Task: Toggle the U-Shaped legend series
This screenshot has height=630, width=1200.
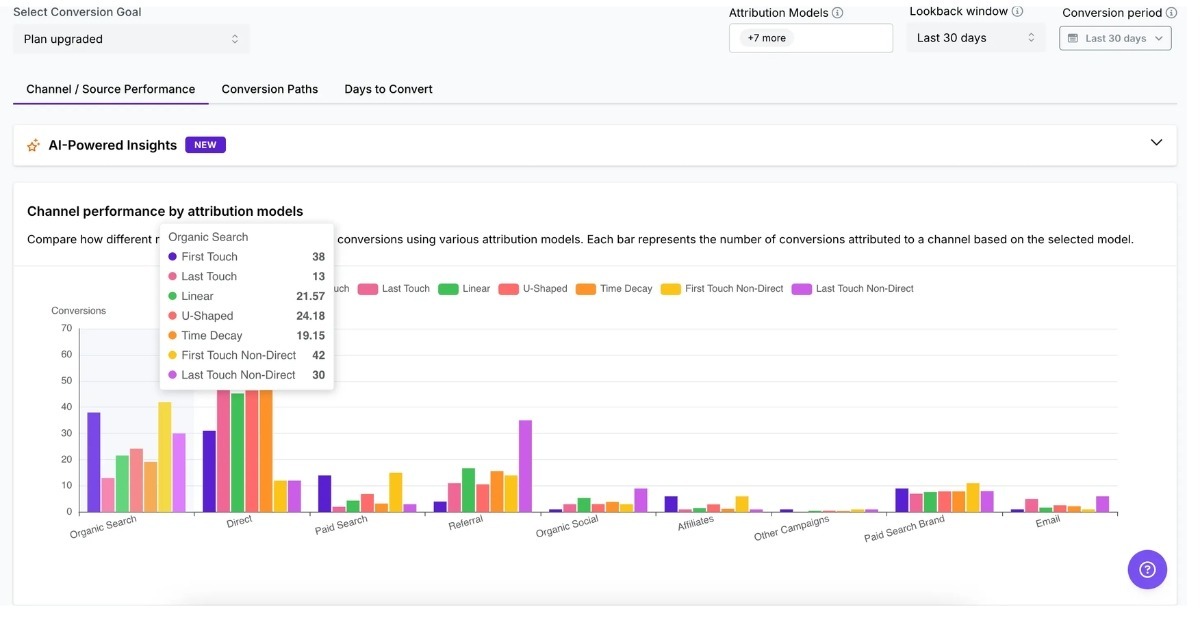Action: point(533,289)
